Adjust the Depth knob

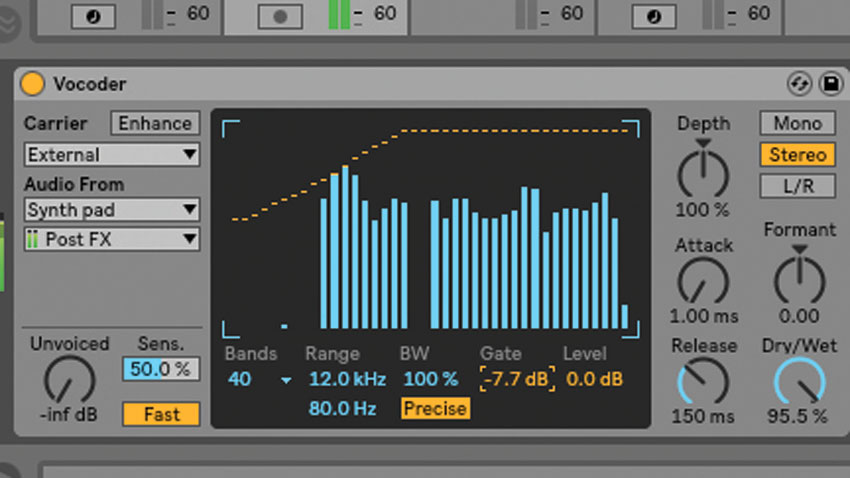tap(703, 173)
